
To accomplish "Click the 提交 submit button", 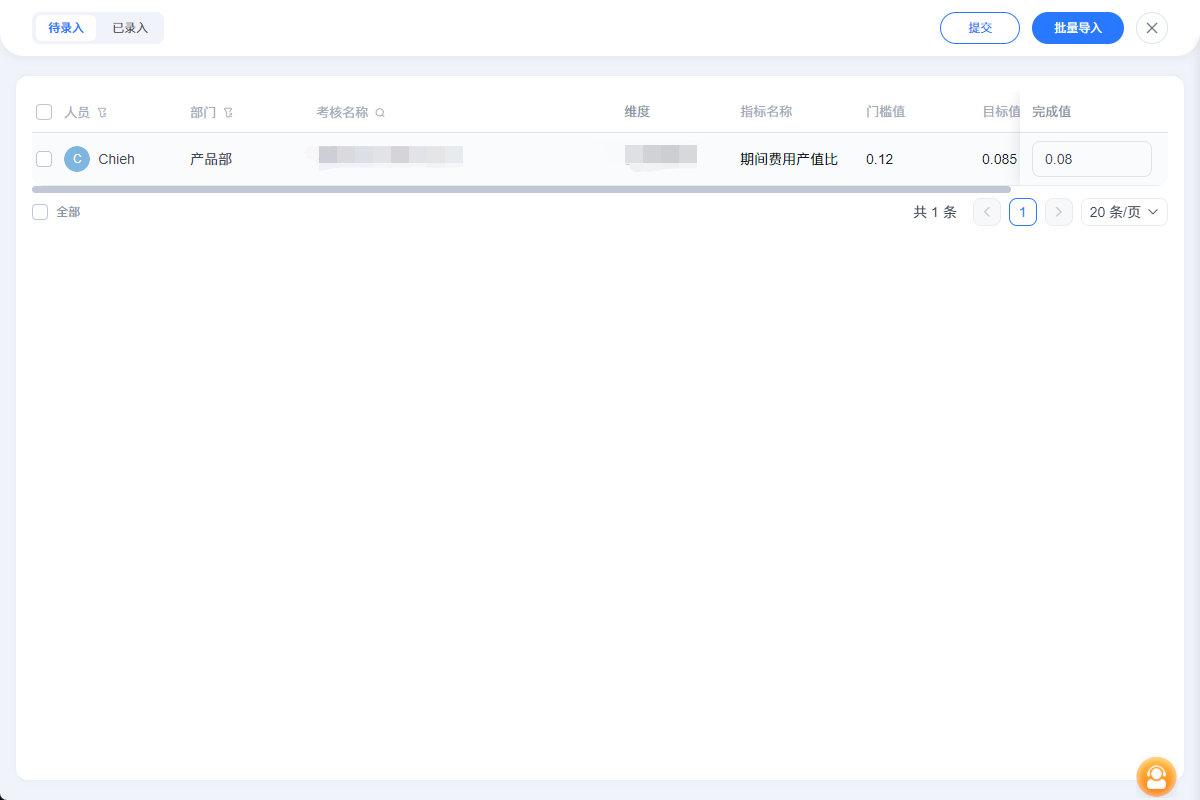I will [x=979, y=28].
